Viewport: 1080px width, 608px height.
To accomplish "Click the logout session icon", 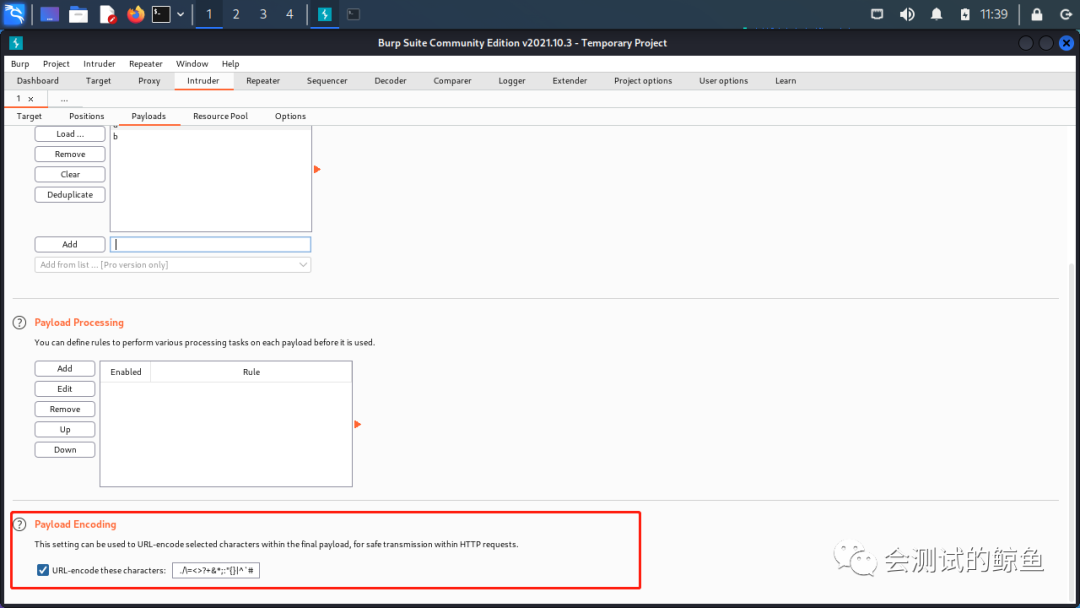I will click(1066, 14).
